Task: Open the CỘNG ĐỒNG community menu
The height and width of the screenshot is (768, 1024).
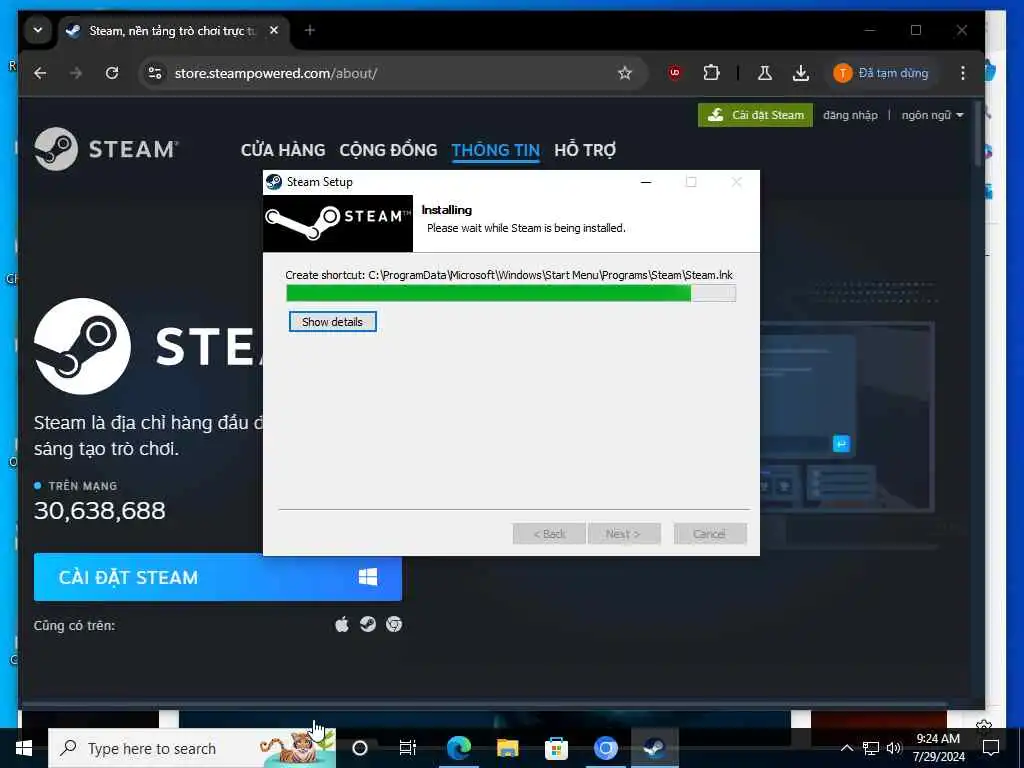Action: click(388, 150)
